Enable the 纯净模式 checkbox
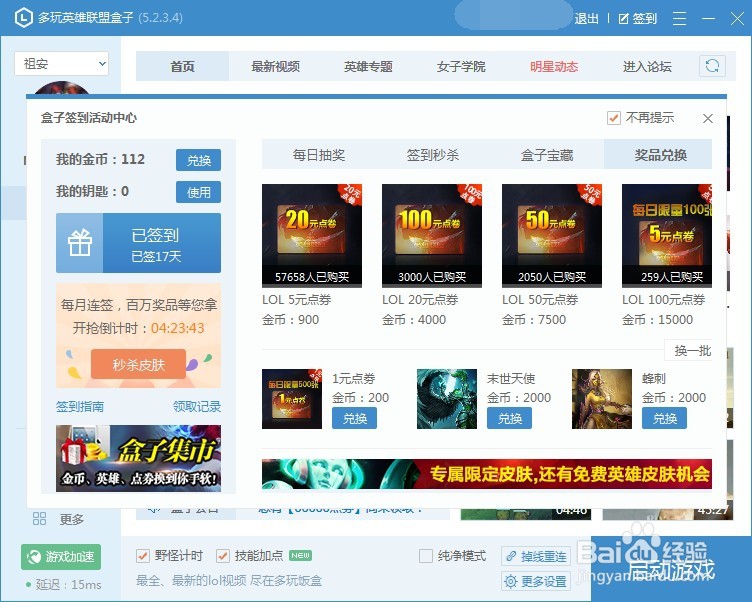This screenshot has width=752, height=602. pyautogui.click(x=425, y=555)
